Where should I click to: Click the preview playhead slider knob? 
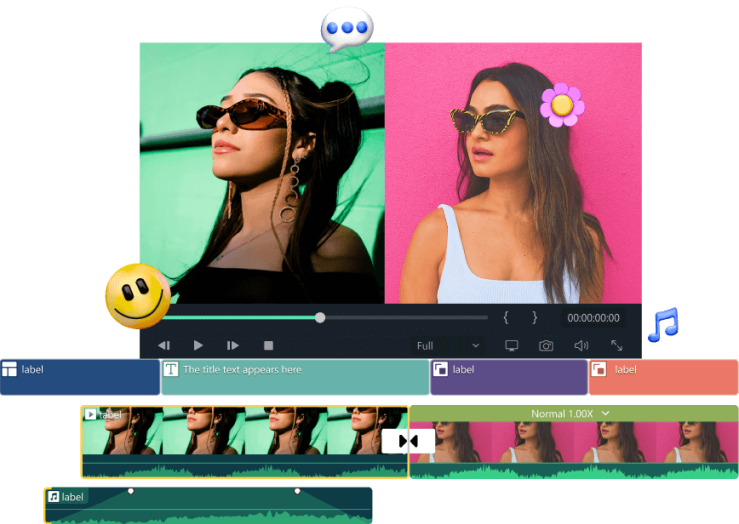point(320,318)
